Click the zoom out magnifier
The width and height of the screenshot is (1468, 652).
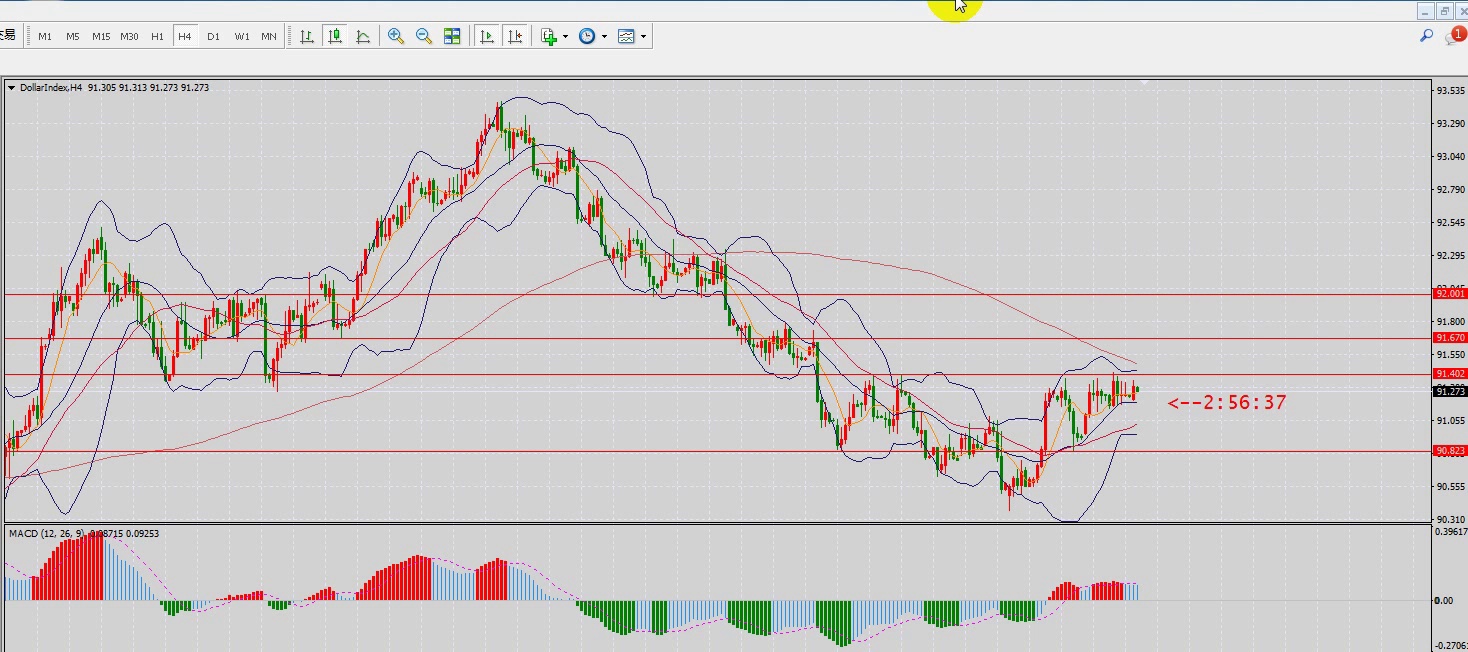pyautogui.click(x=424, y=36)
